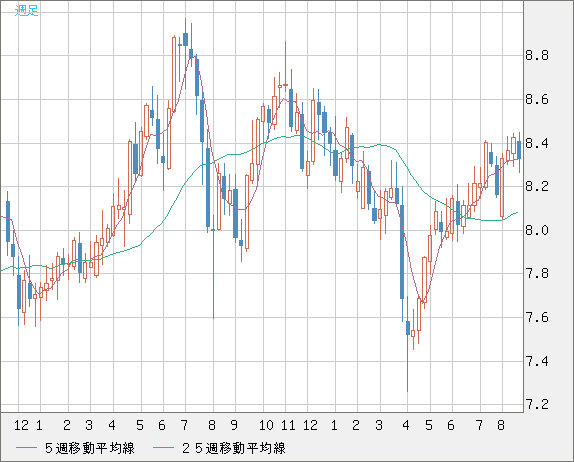574x462 pixels.
Task: Click the green 25-week average legend line
Action: [164, 448]
